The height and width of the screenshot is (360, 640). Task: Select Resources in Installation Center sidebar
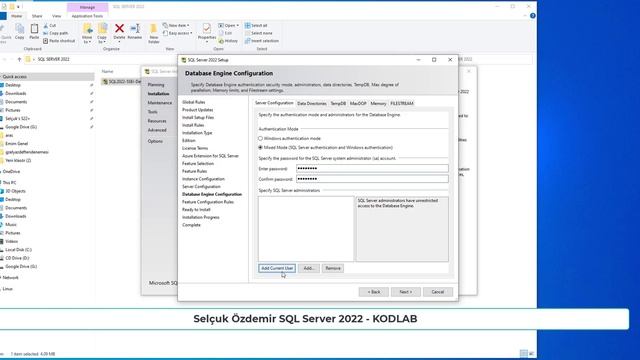coord(157,121)
